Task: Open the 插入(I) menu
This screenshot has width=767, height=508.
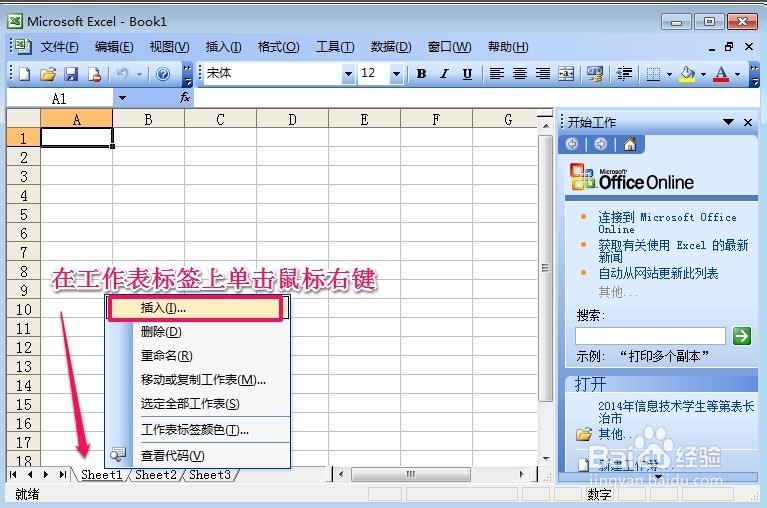Action: [x=223, y=47]
